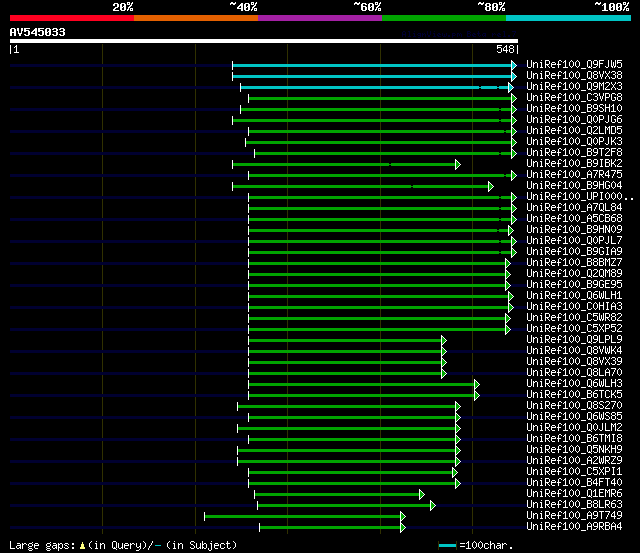Select the UniRef100_B8LR63 label
The height and width of the screenshot is (553, 640).
pyautogui.click(x=574, y=505)
